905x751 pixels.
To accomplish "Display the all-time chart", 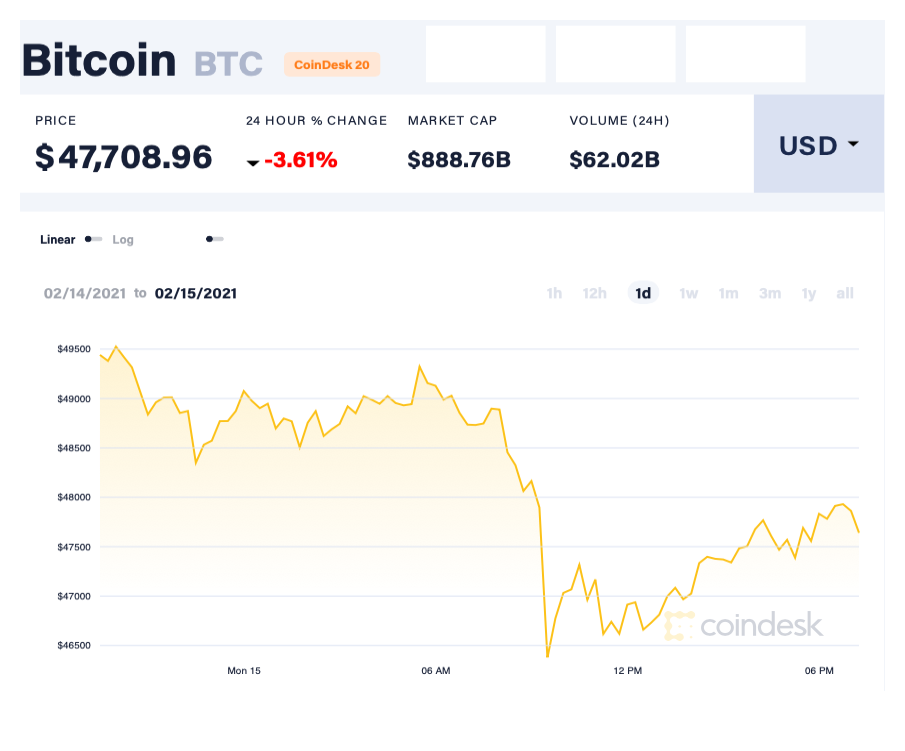I will [845, 293].
